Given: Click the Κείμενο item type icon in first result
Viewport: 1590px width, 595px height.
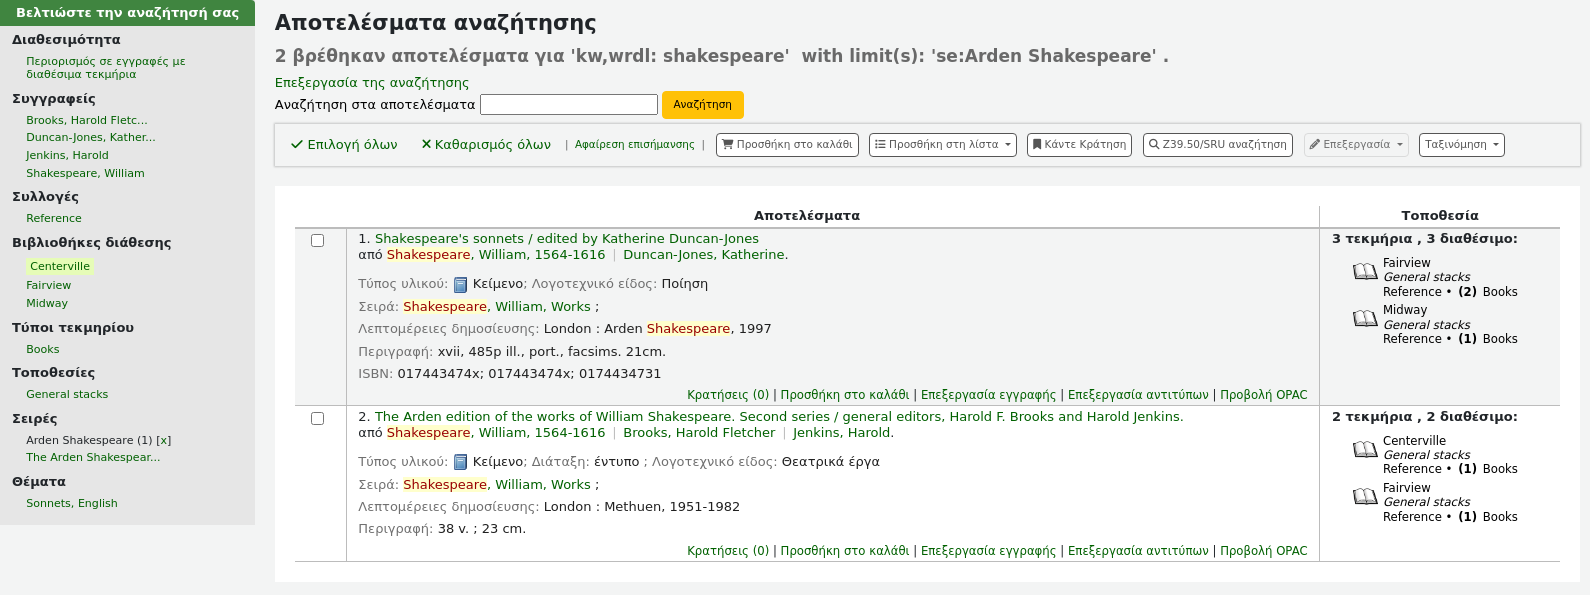Looking at the screenshot, I should tap(460, 285).
